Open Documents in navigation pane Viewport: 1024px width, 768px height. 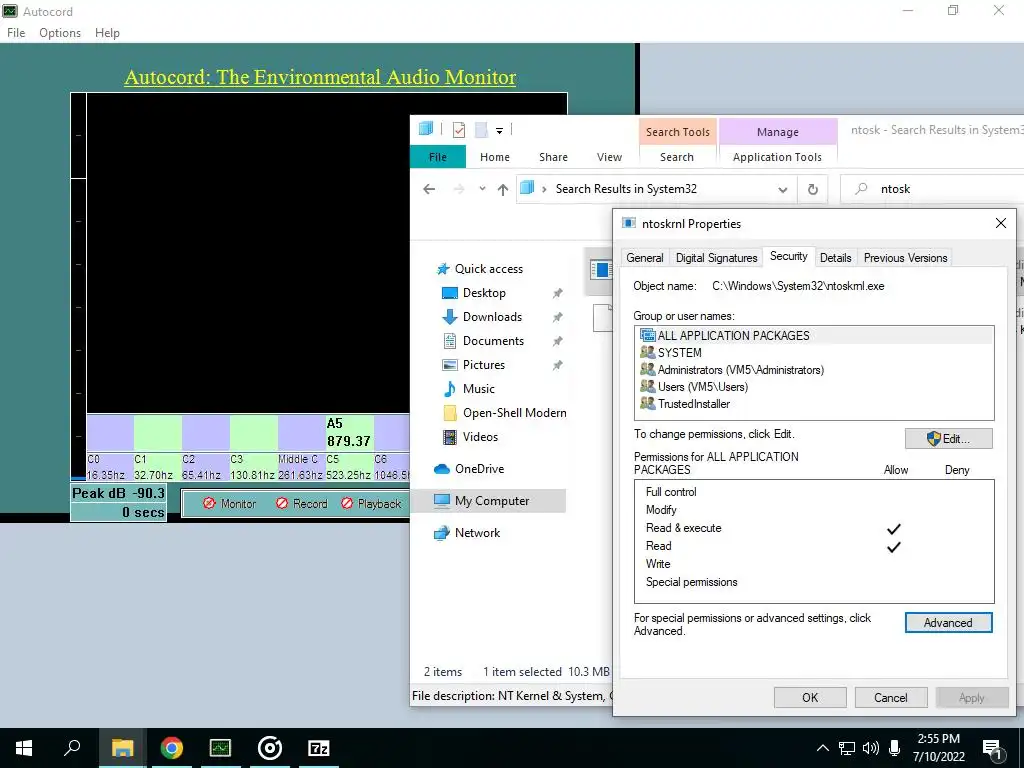tap(493, 341)
